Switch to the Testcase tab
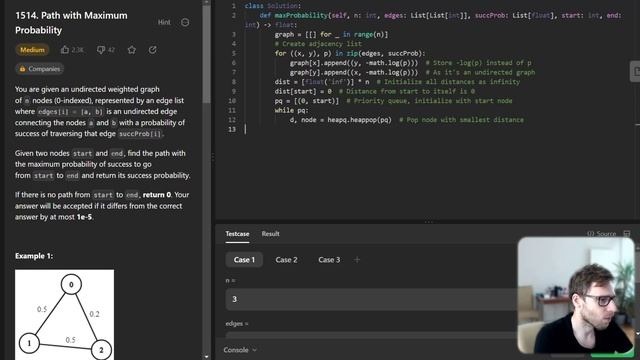The image size is (640, 360). (237, 234)
